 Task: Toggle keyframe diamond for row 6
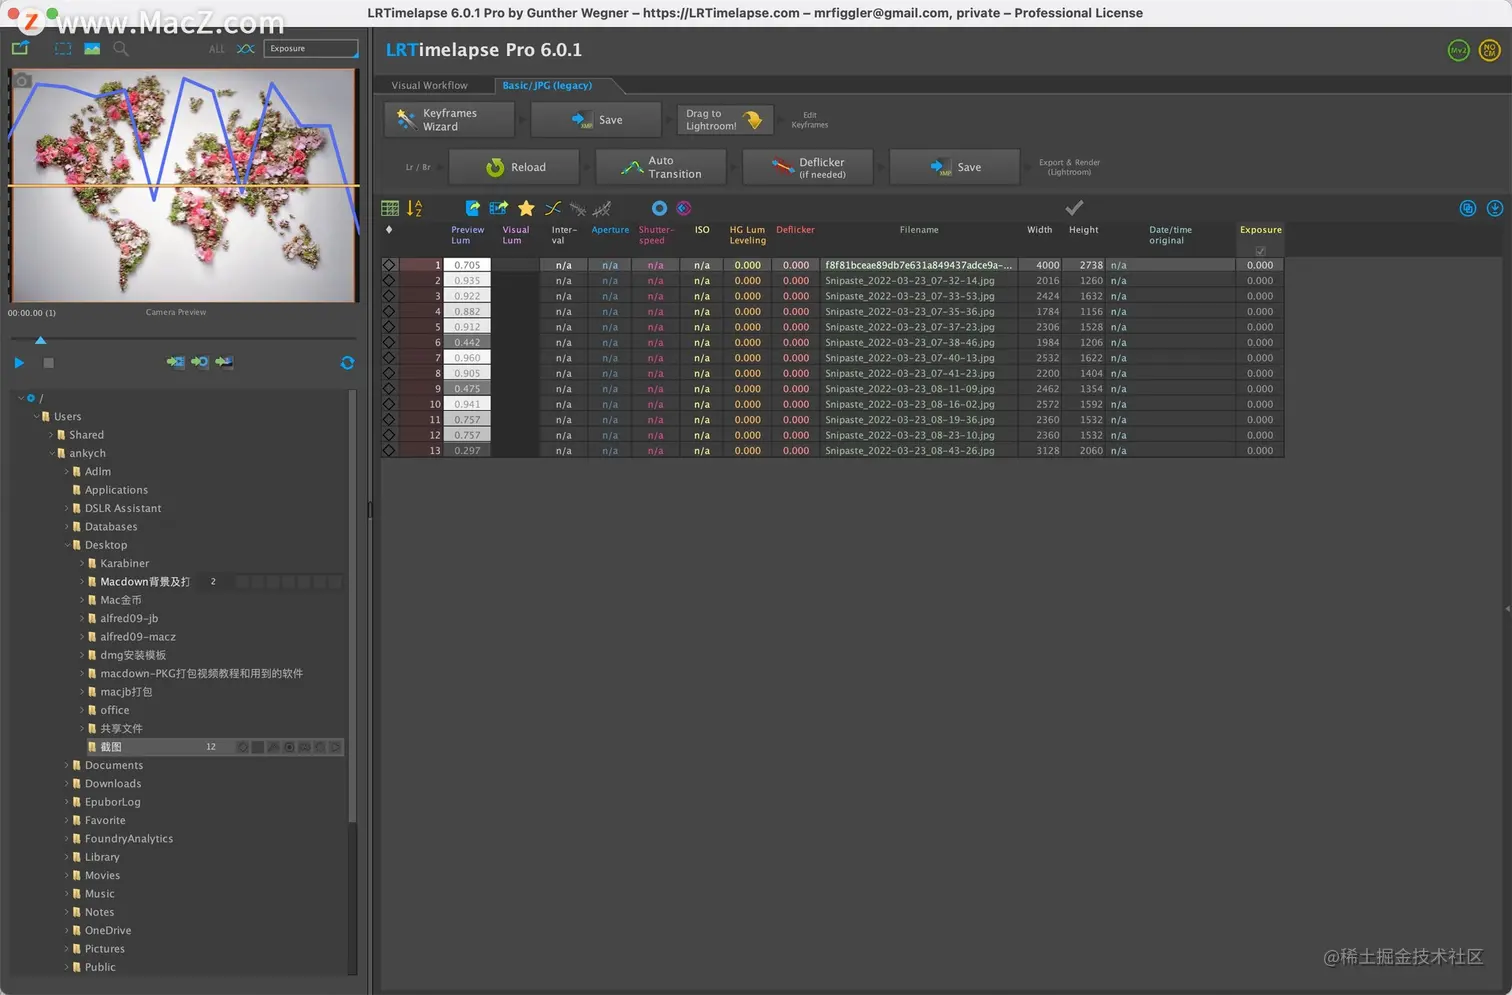(x=389, y=342)
